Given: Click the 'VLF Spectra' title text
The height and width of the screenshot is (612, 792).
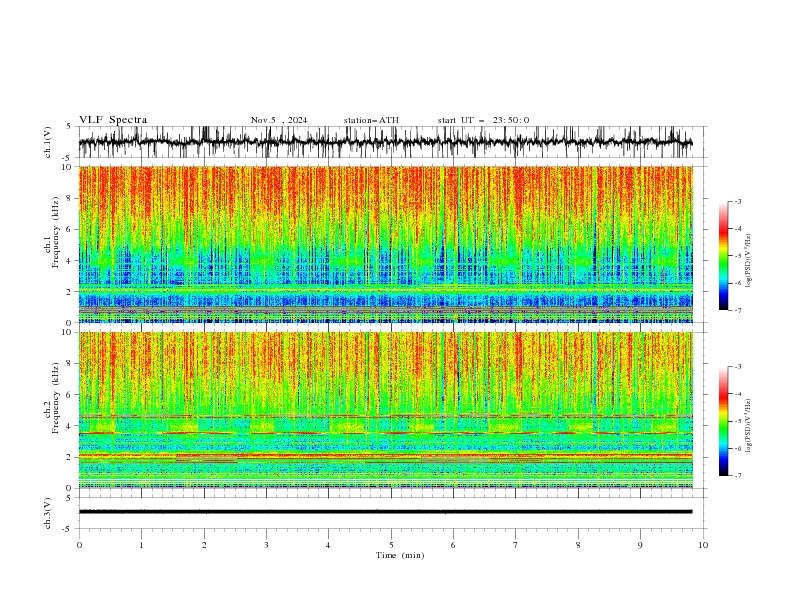Looking at the screenshot, I should point(113,120).
